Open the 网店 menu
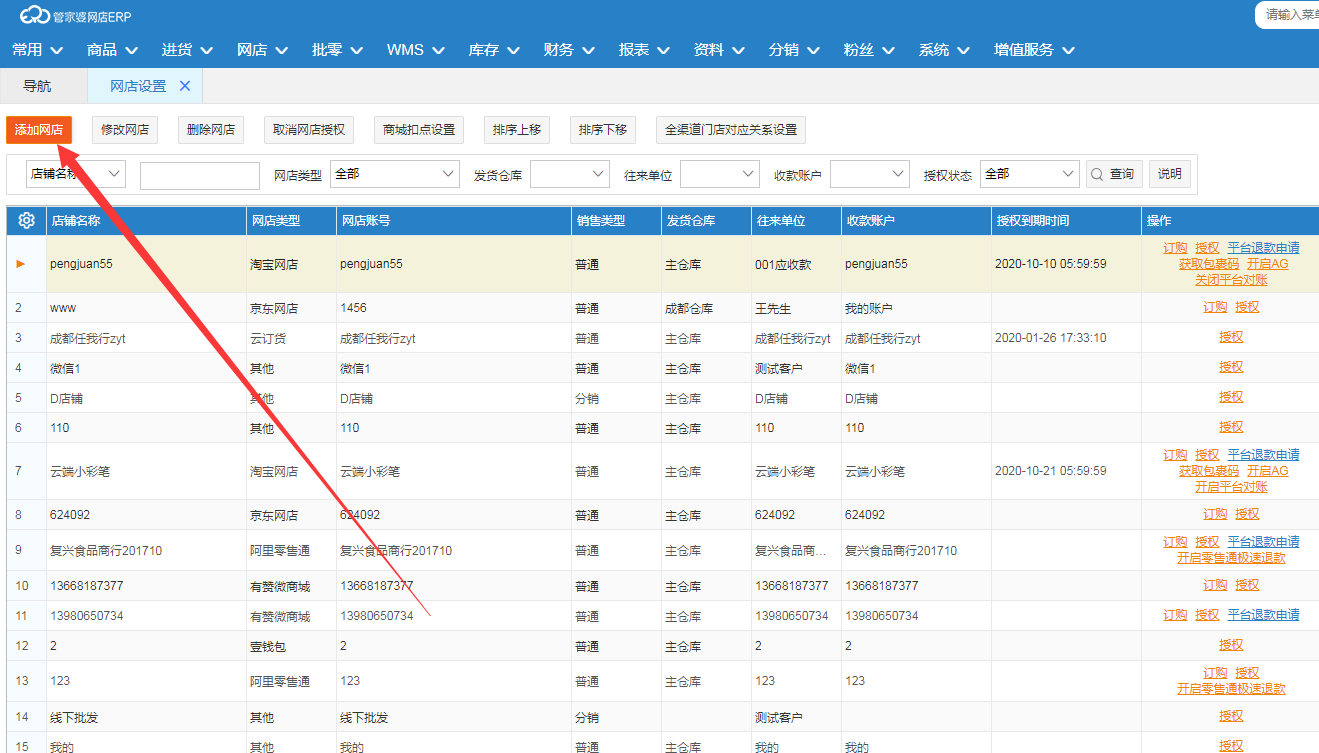The image size is (1319, 753). coord(263,50)
